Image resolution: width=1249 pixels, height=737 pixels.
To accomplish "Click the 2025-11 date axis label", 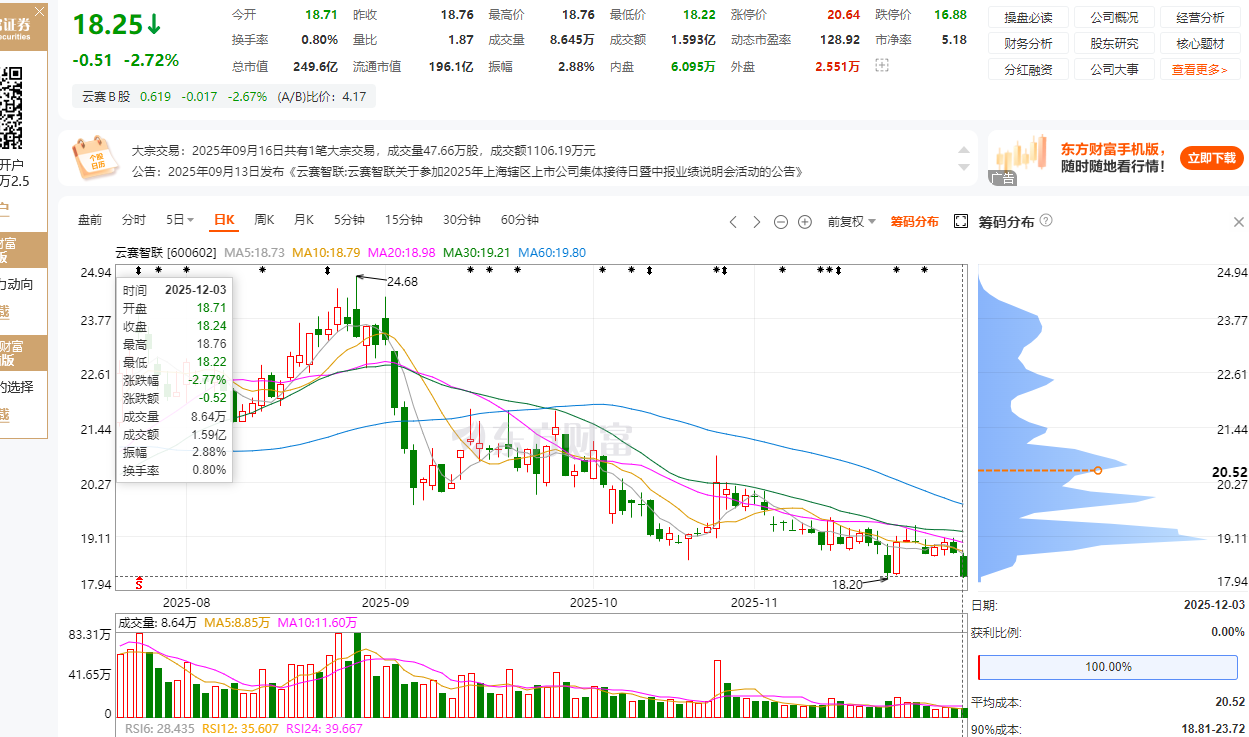I will 755,603.
